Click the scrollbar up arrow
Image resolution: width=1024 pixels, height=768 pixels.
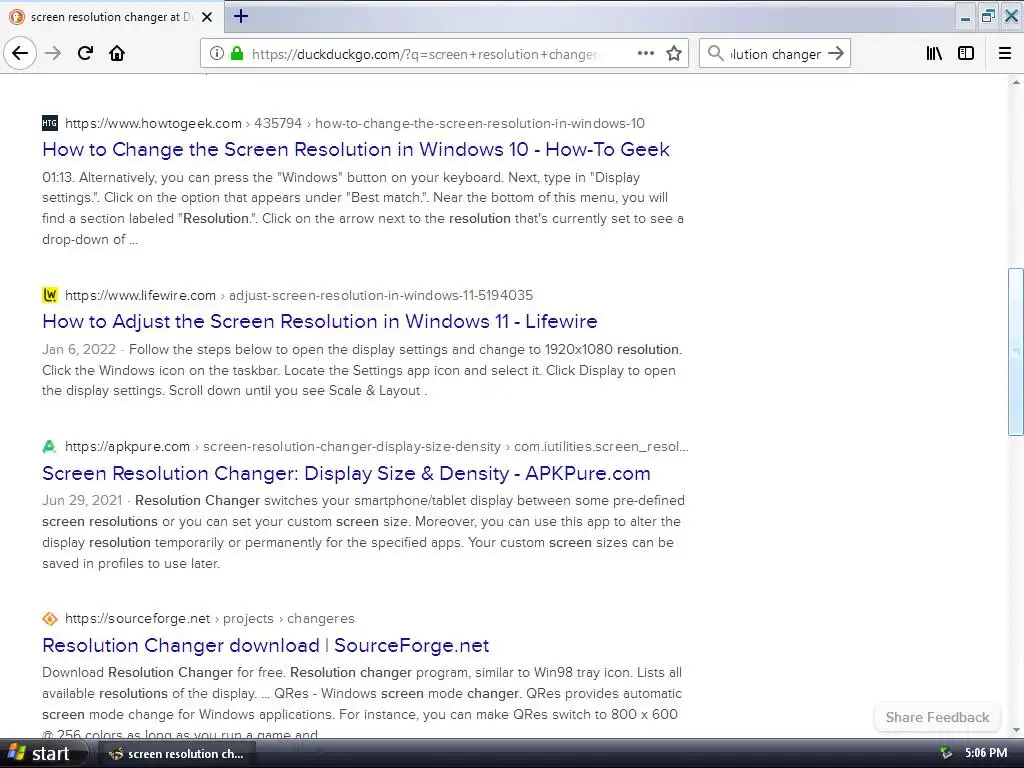1016,82
